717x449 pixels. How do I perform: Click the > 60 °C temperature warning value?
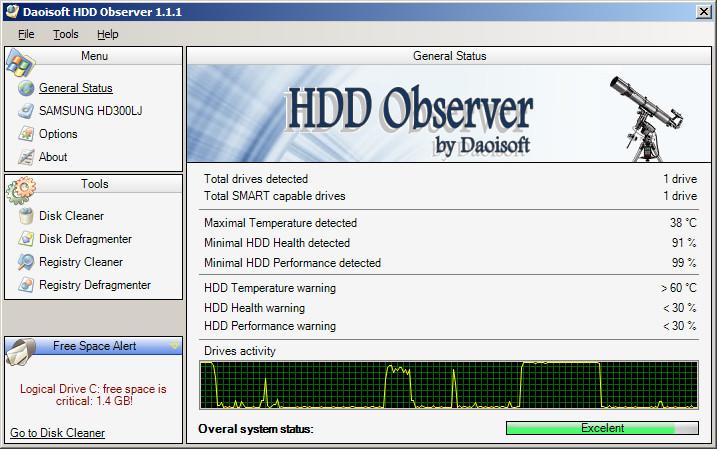click(679, 288)
